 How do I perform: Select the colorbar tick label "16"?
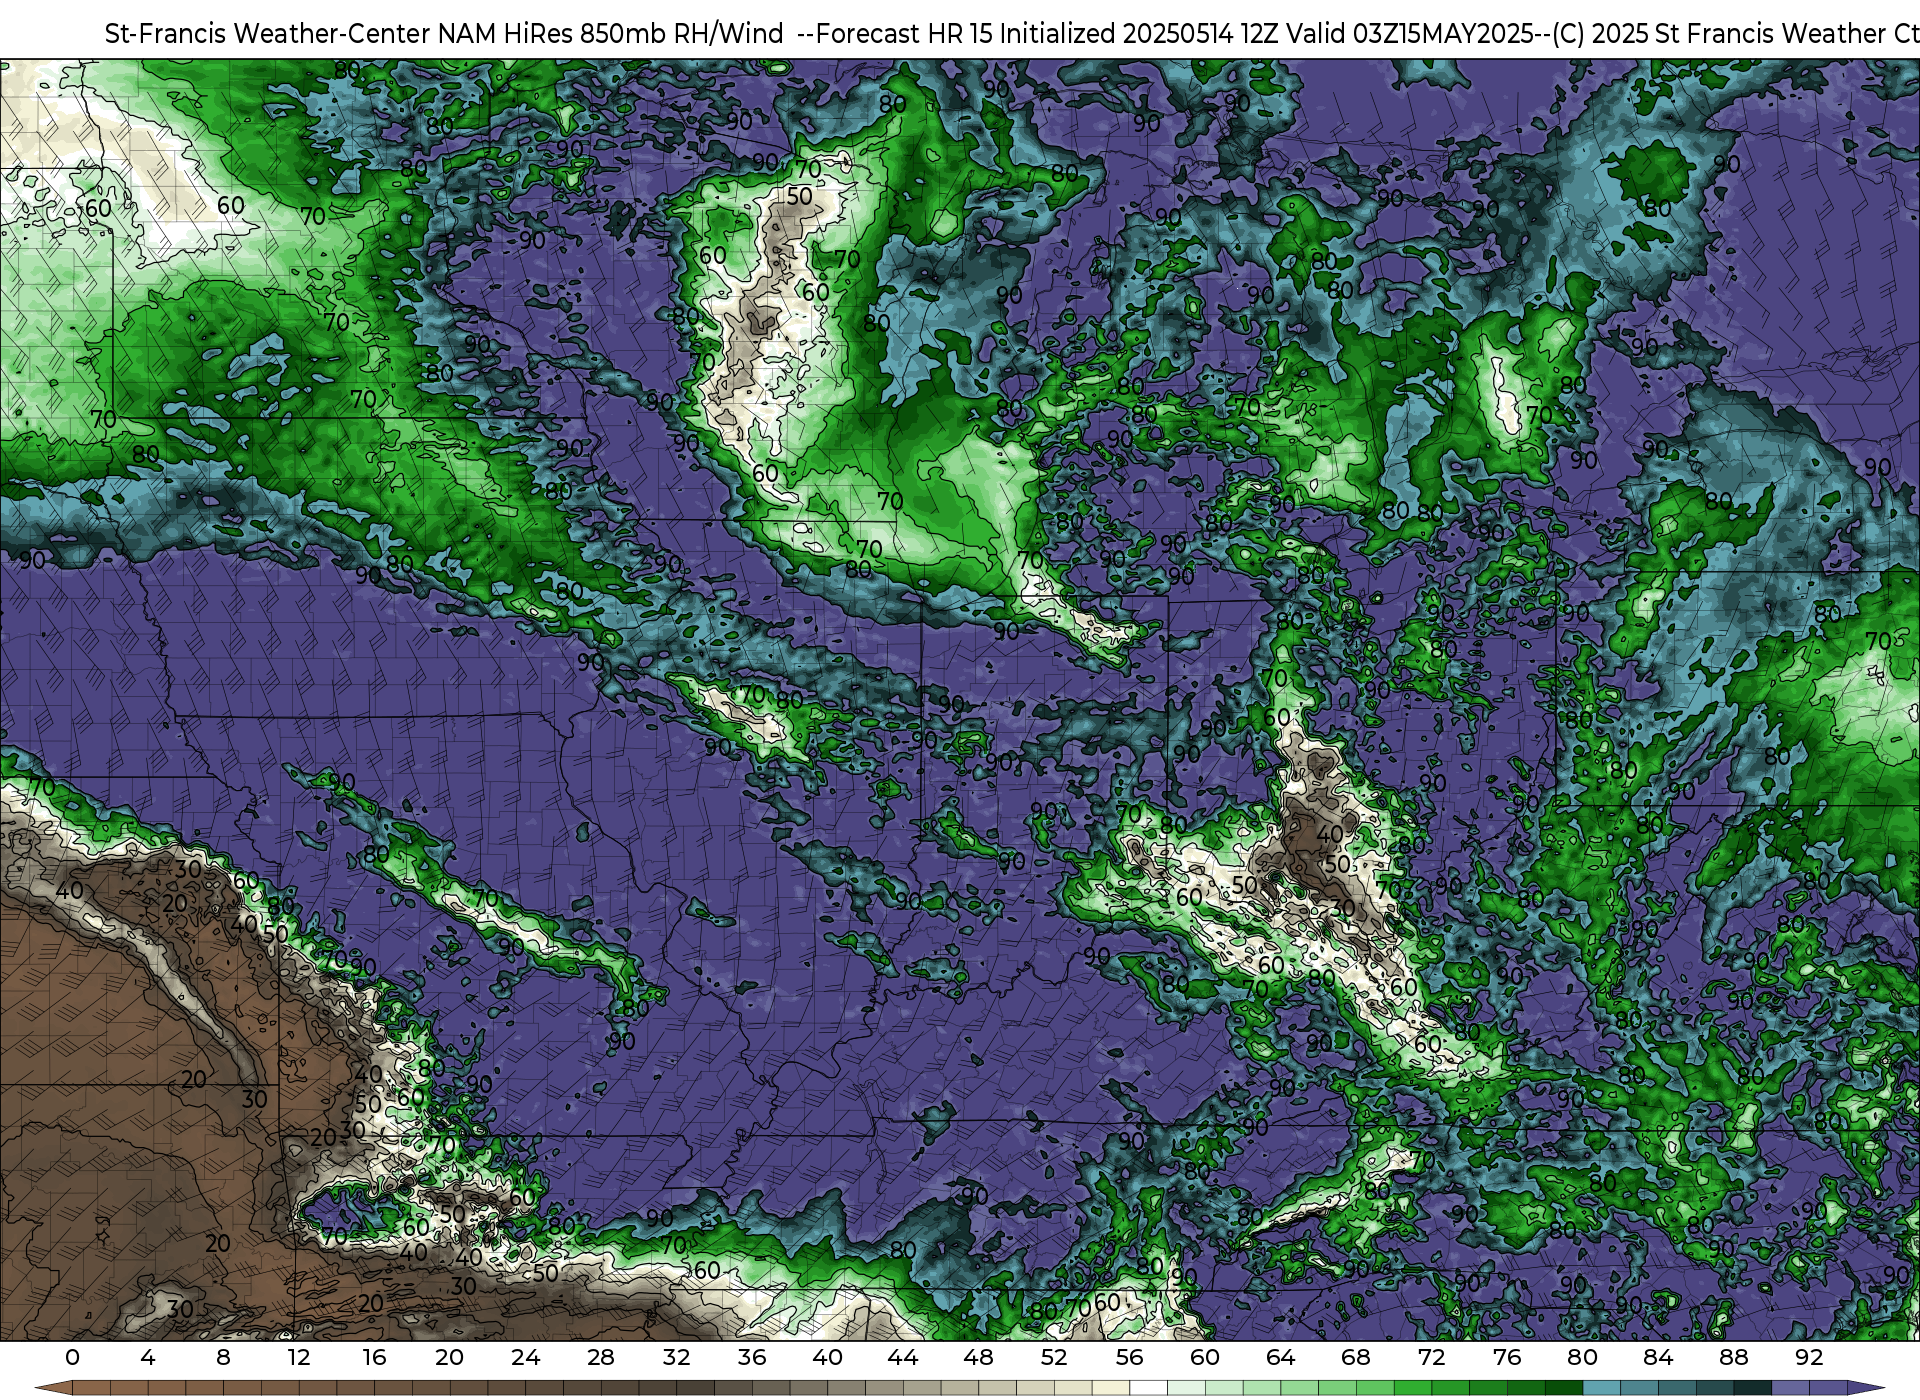[374, 1357]
